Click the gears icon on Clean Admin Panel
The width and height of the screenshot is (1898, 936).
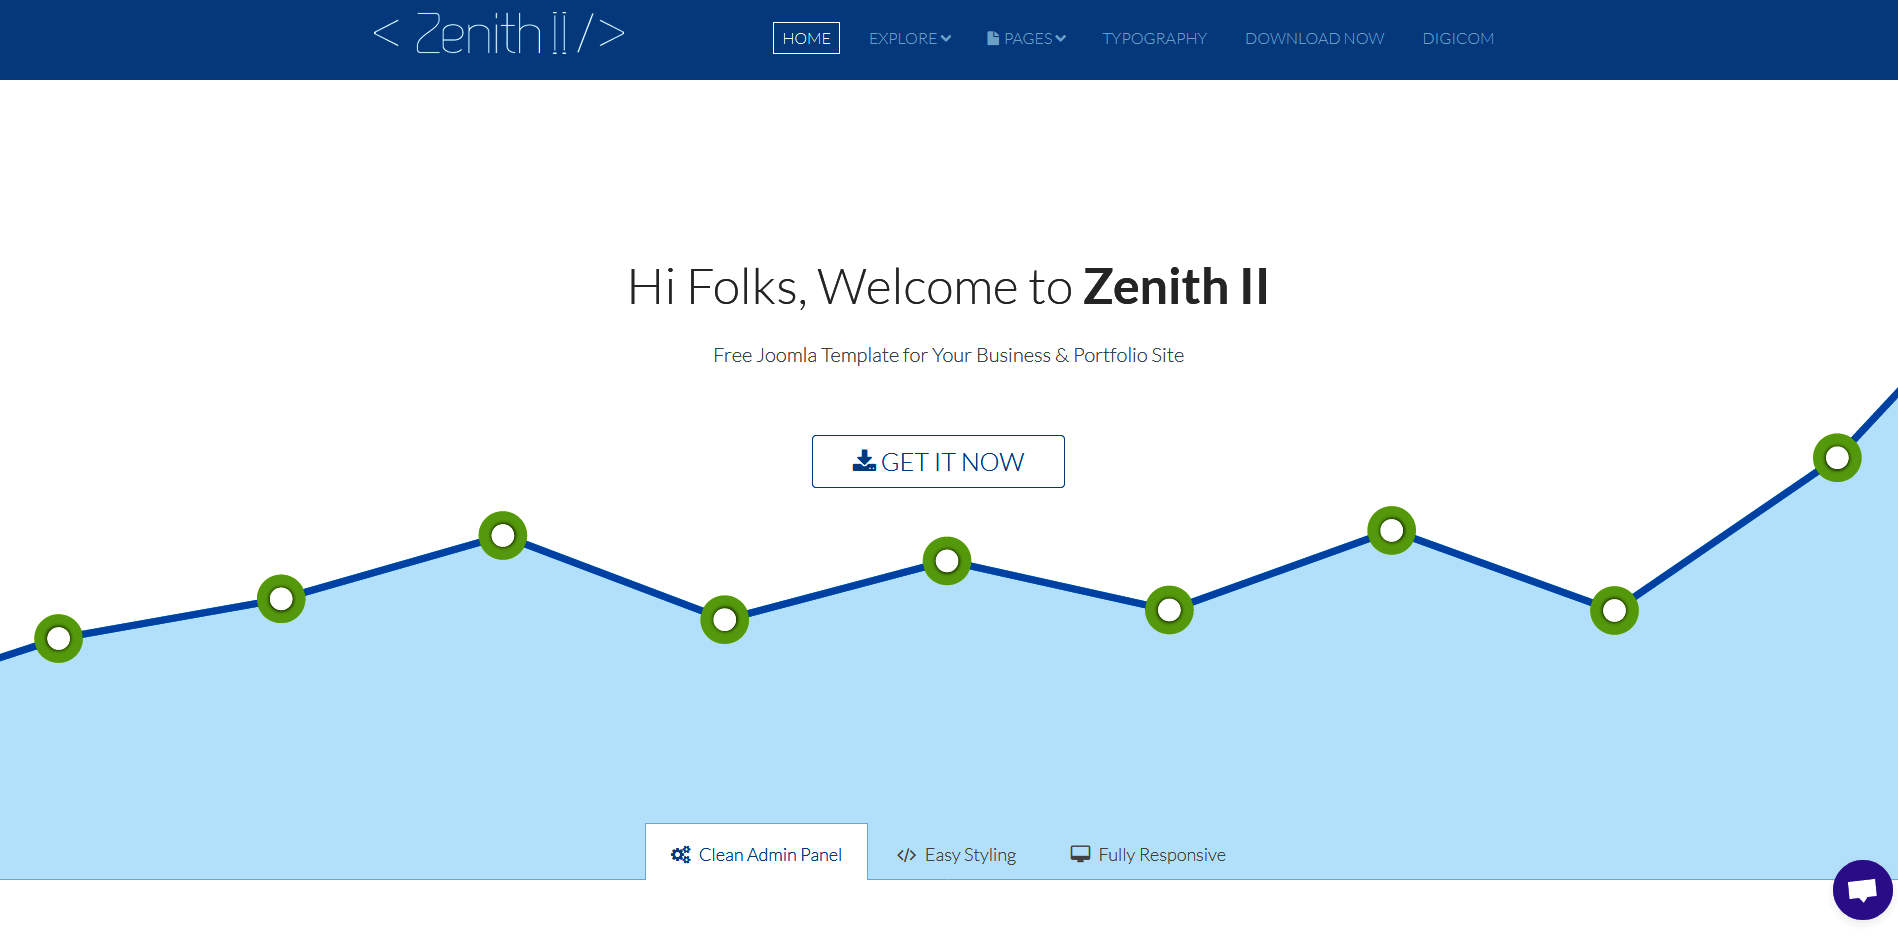pos(681,855)
